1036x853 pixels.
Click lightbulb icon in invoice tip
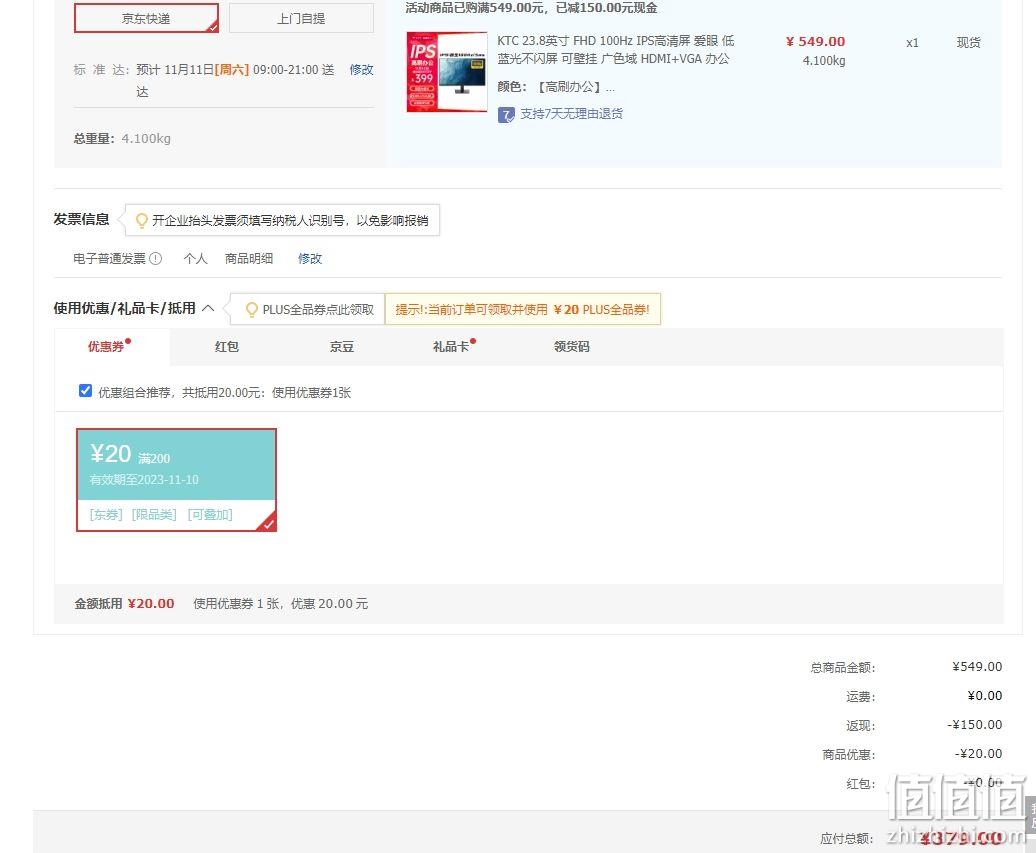point(141,220)
